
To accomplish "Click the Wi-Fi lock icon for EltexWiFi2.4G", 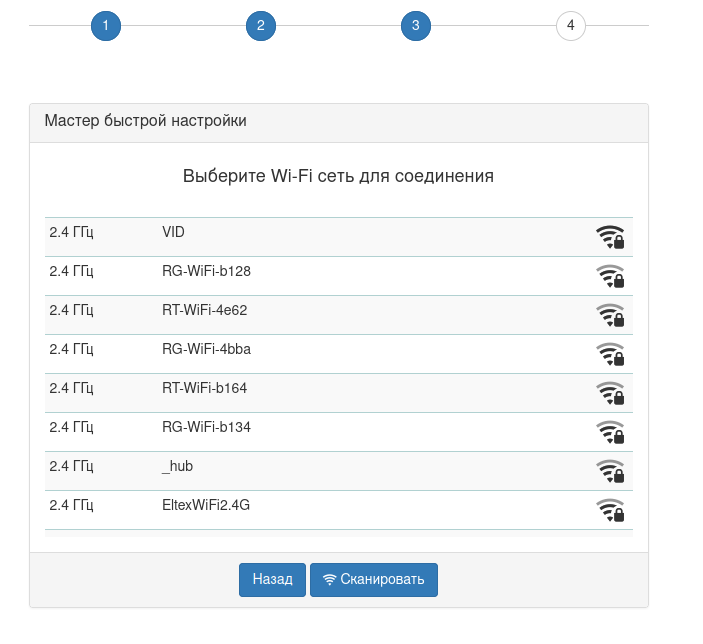I will coord(610,510).
